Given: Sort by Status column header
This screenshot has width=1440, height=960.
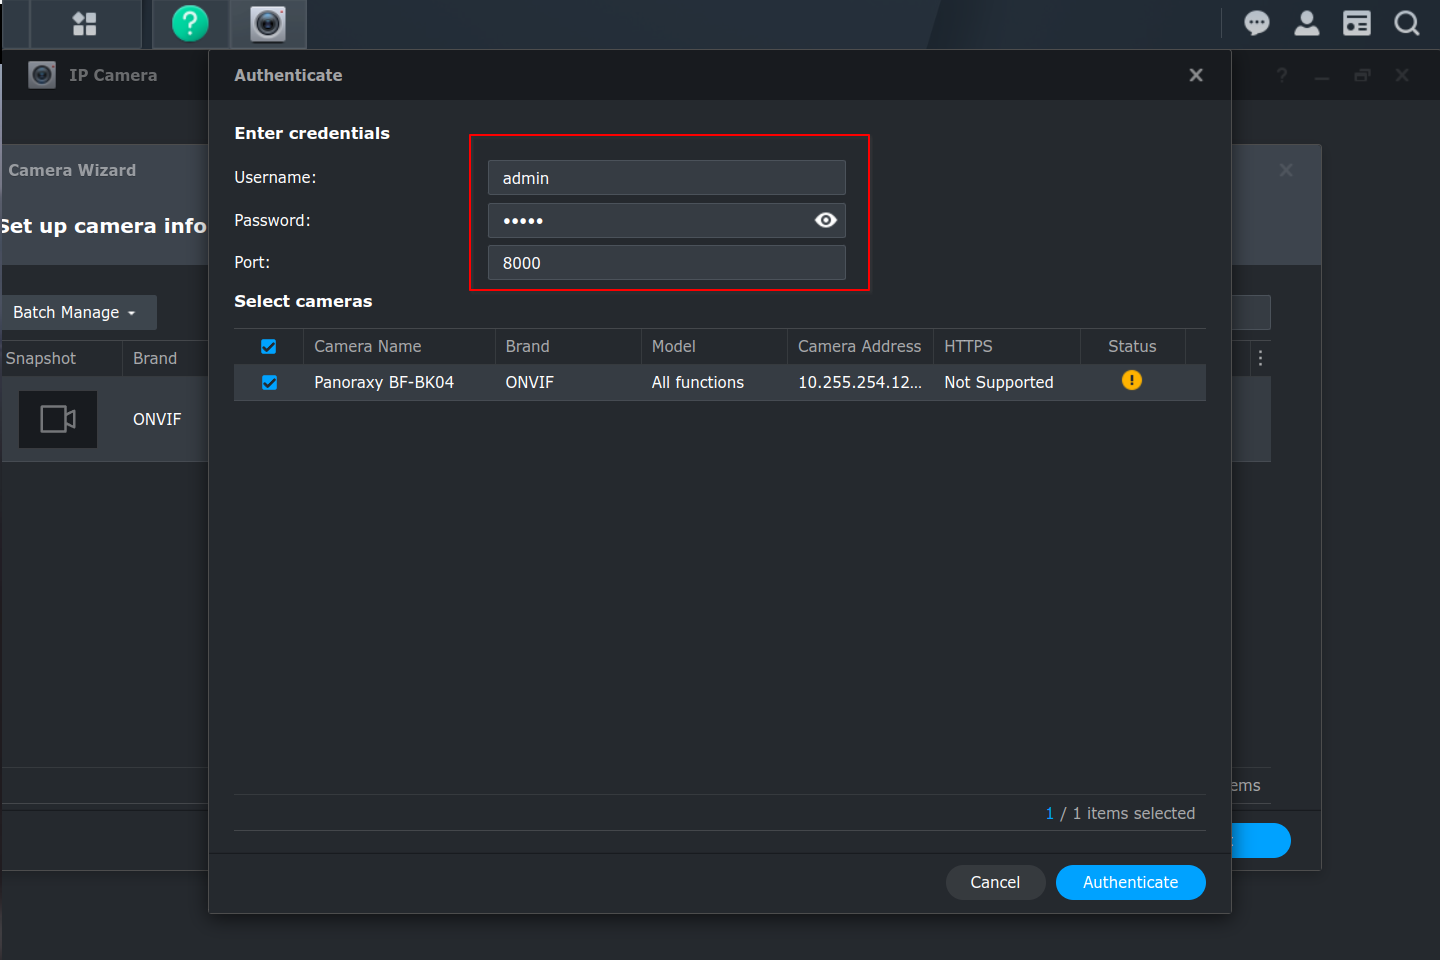Looking at the screenshot, I should point(1131,346).
